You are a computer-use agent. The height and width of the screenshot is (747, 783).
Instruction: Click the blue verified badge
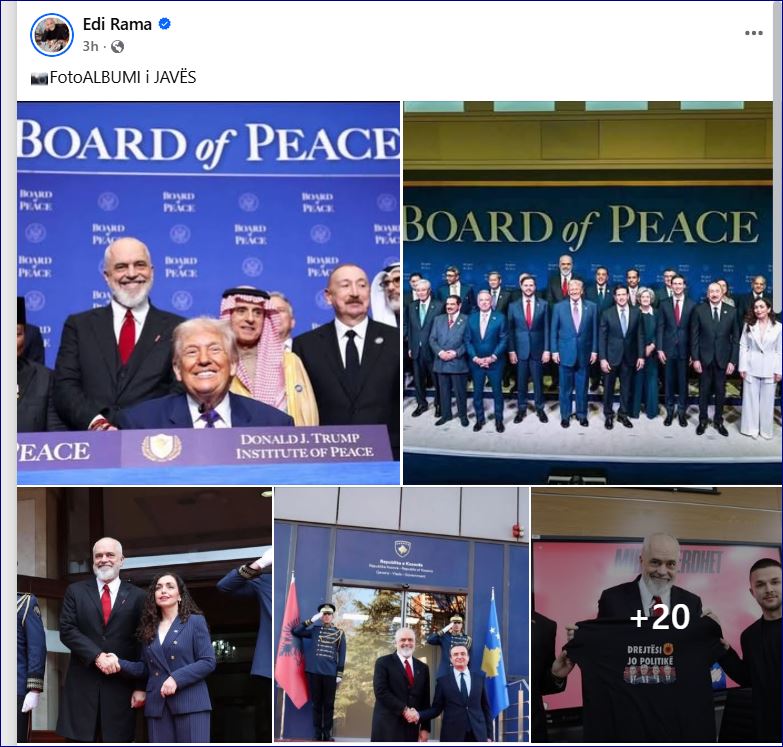164,23
